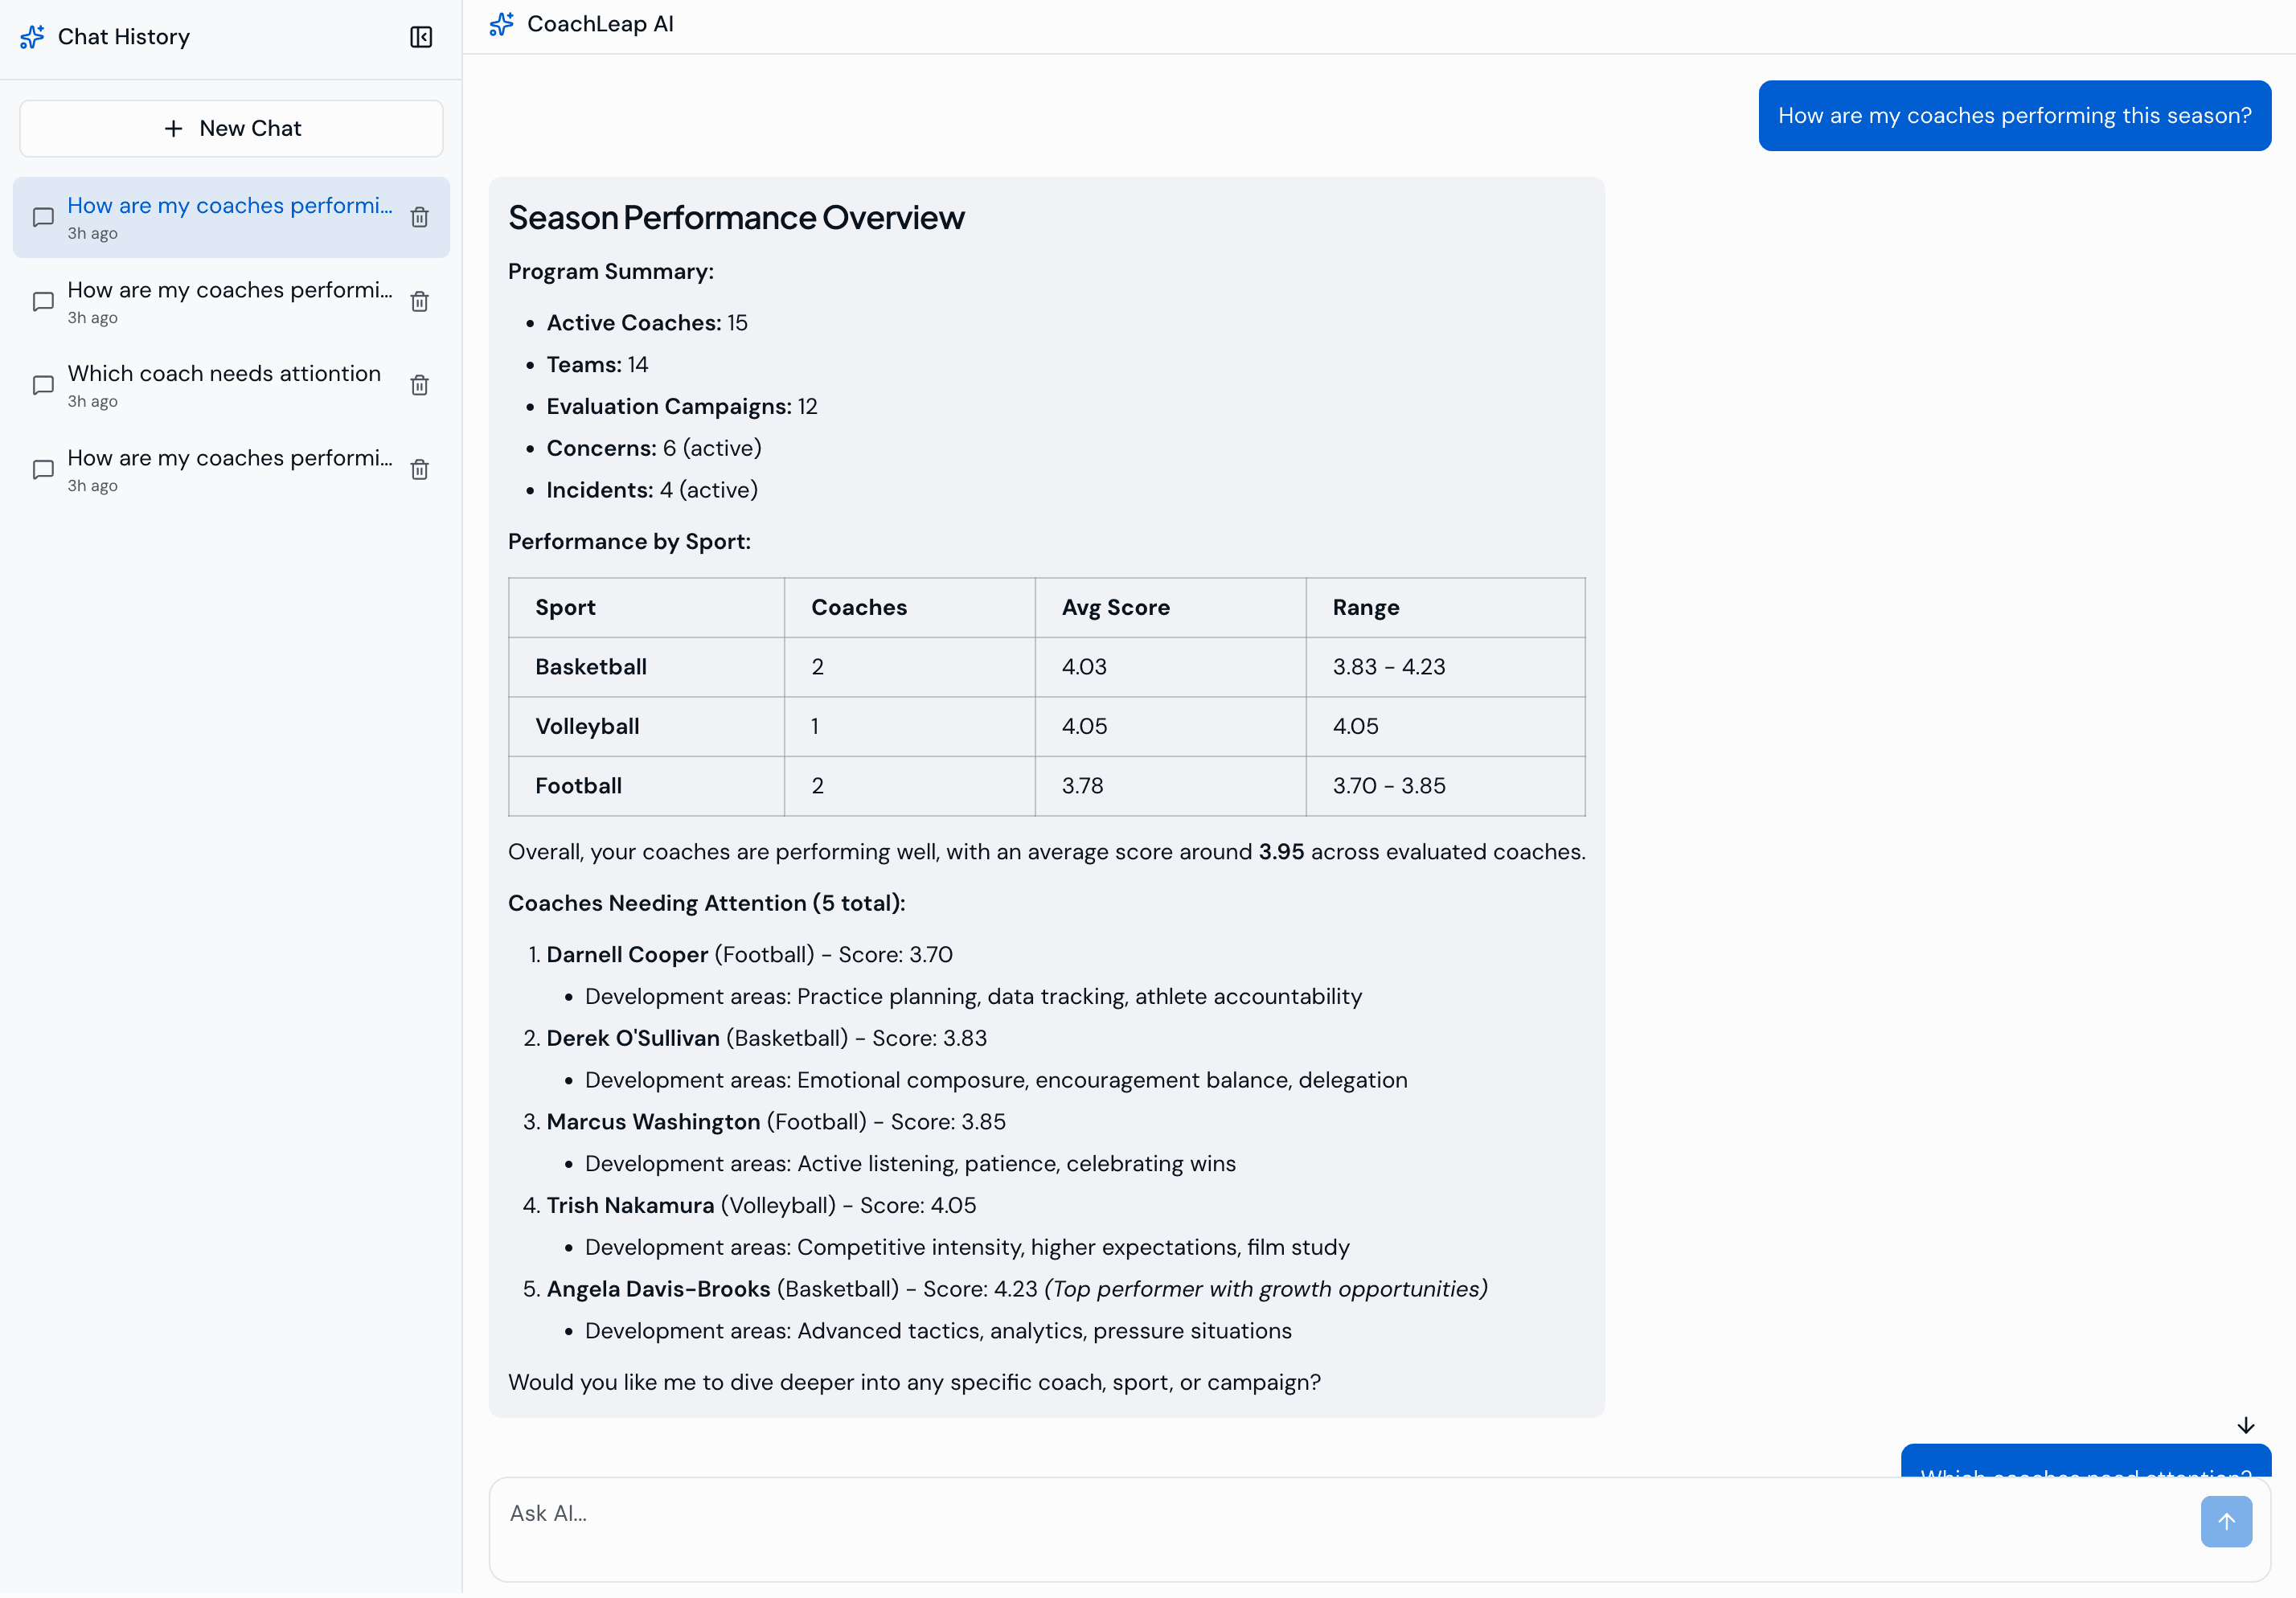Delete the active conversation using its trash icon
This screenshot has height=1598, width=2296.
point(420,216)
